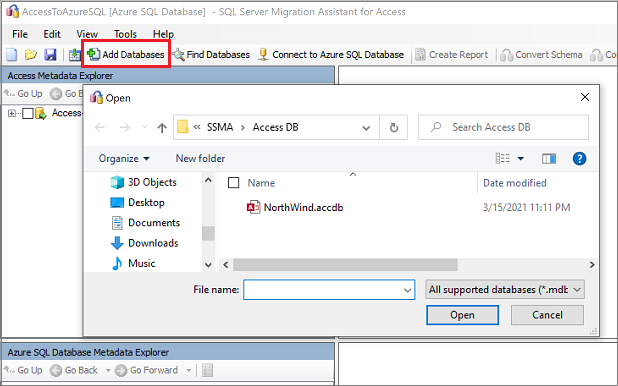
Task: Click the Refresh button in Open dialog
Action: [393, 127]
